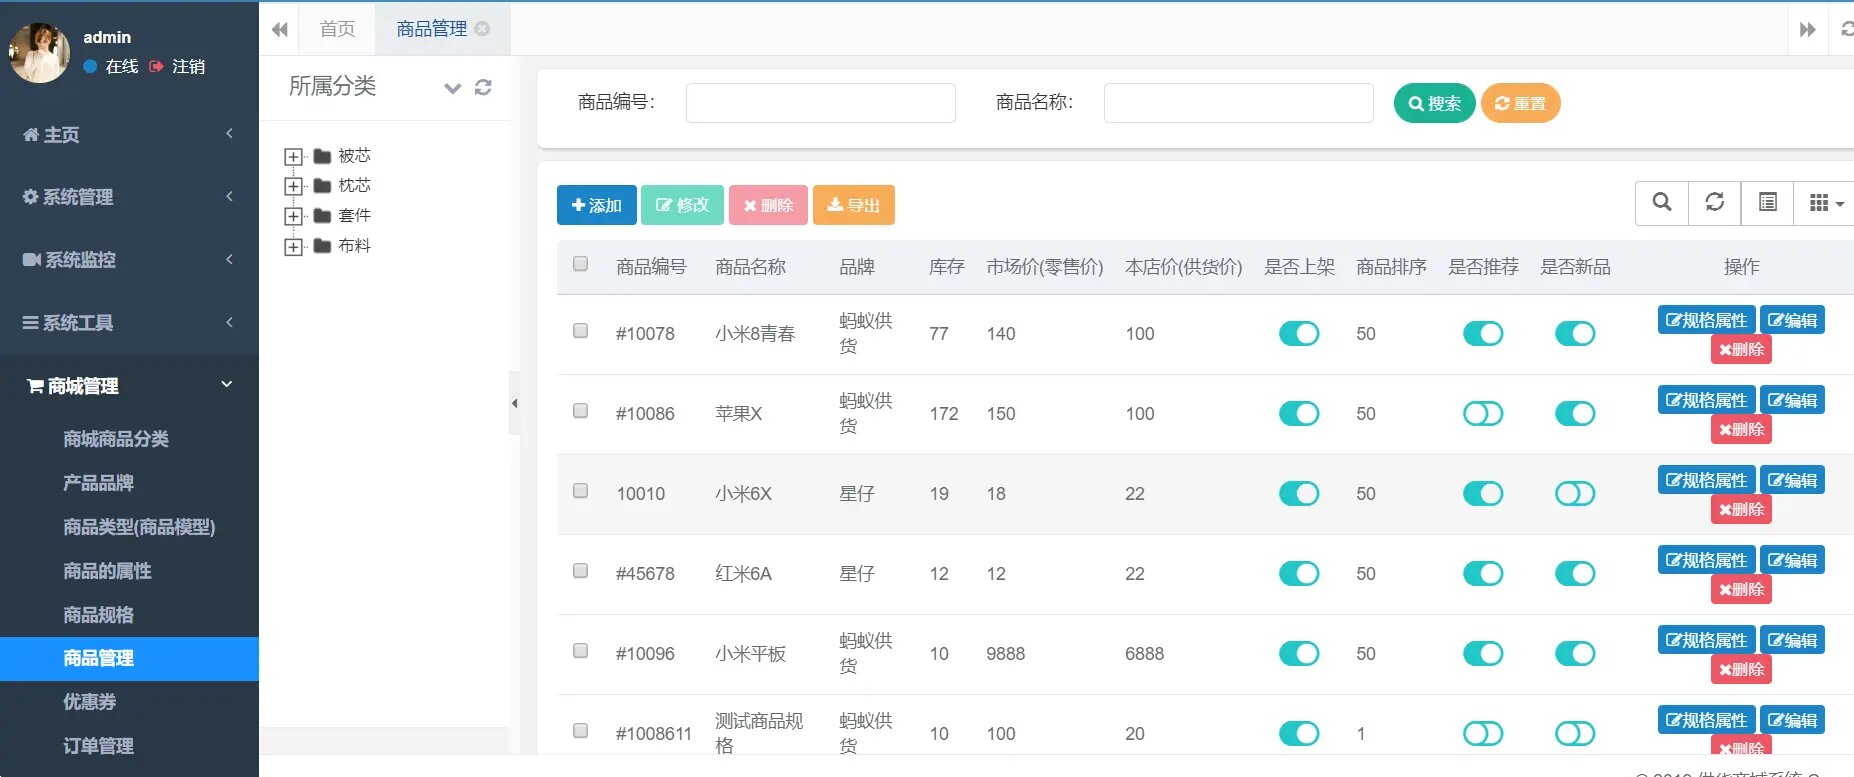1854x777 pixels.
Task: Click the 重置 reset button
Action: 1520,103
